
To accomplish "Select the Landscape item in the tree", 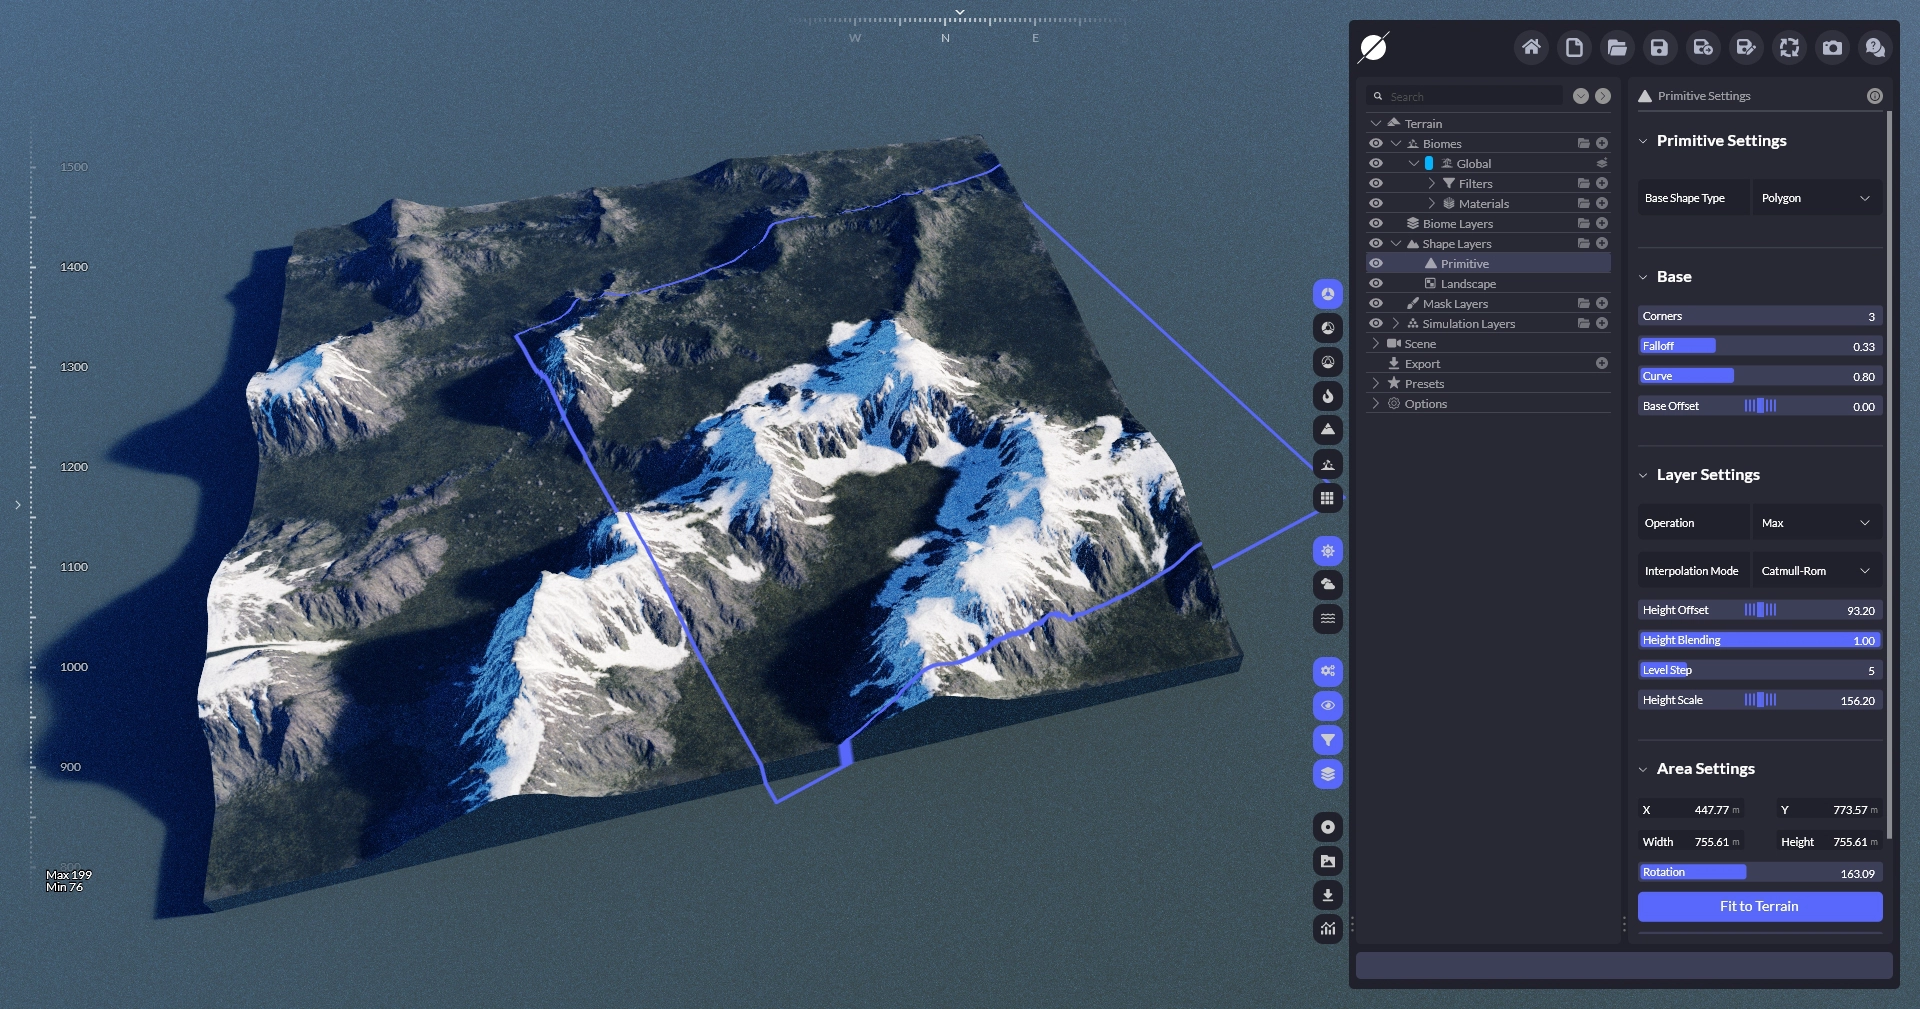I will 1468,284.
